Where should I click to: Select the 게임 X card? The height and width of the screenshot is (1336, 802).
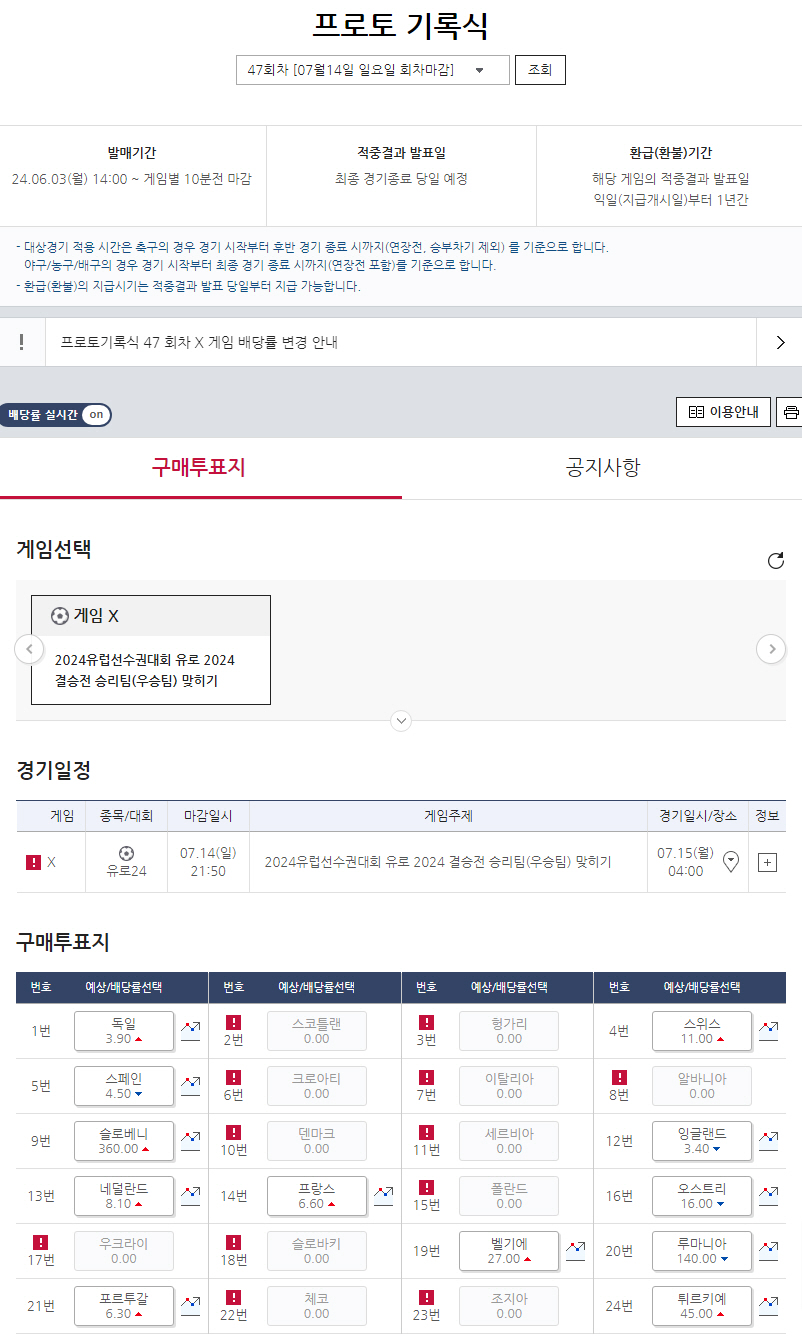click(151, 650)
